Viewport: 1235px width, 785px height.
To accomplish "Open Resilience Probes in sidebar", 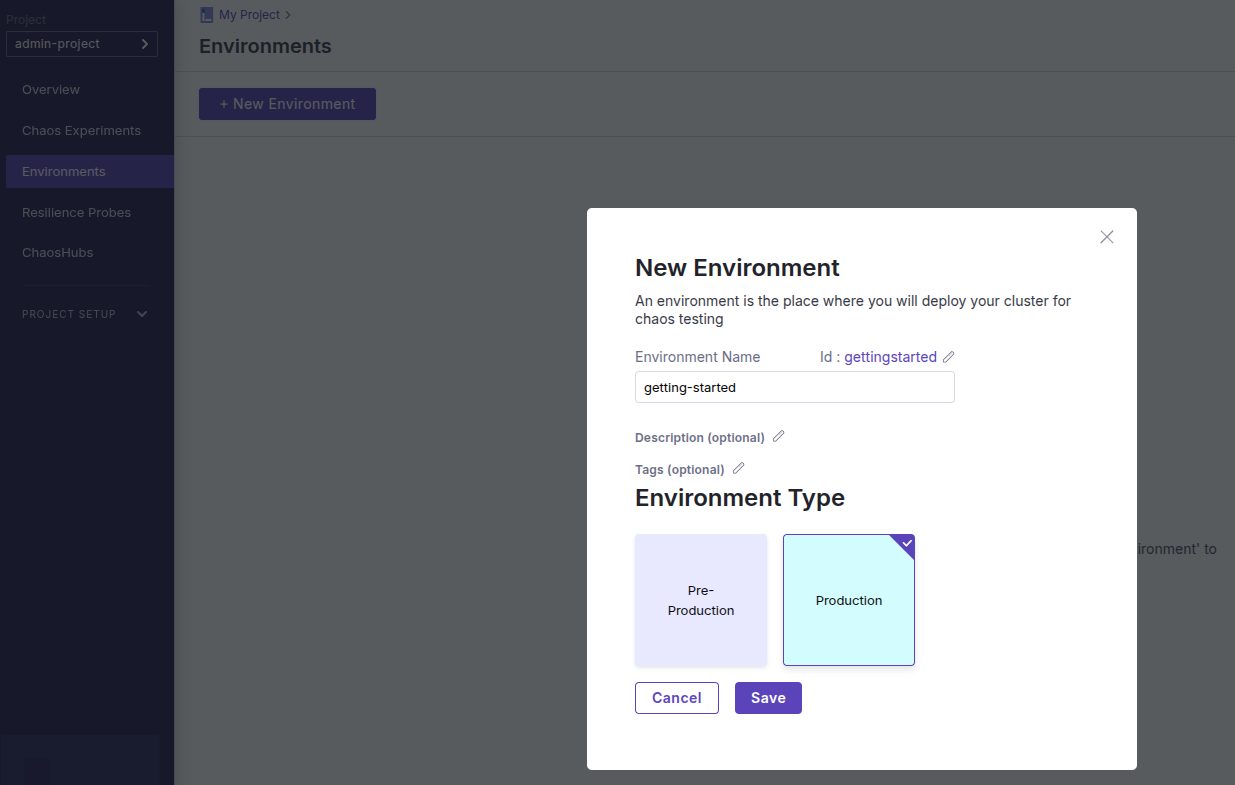I will pos(76,213).
